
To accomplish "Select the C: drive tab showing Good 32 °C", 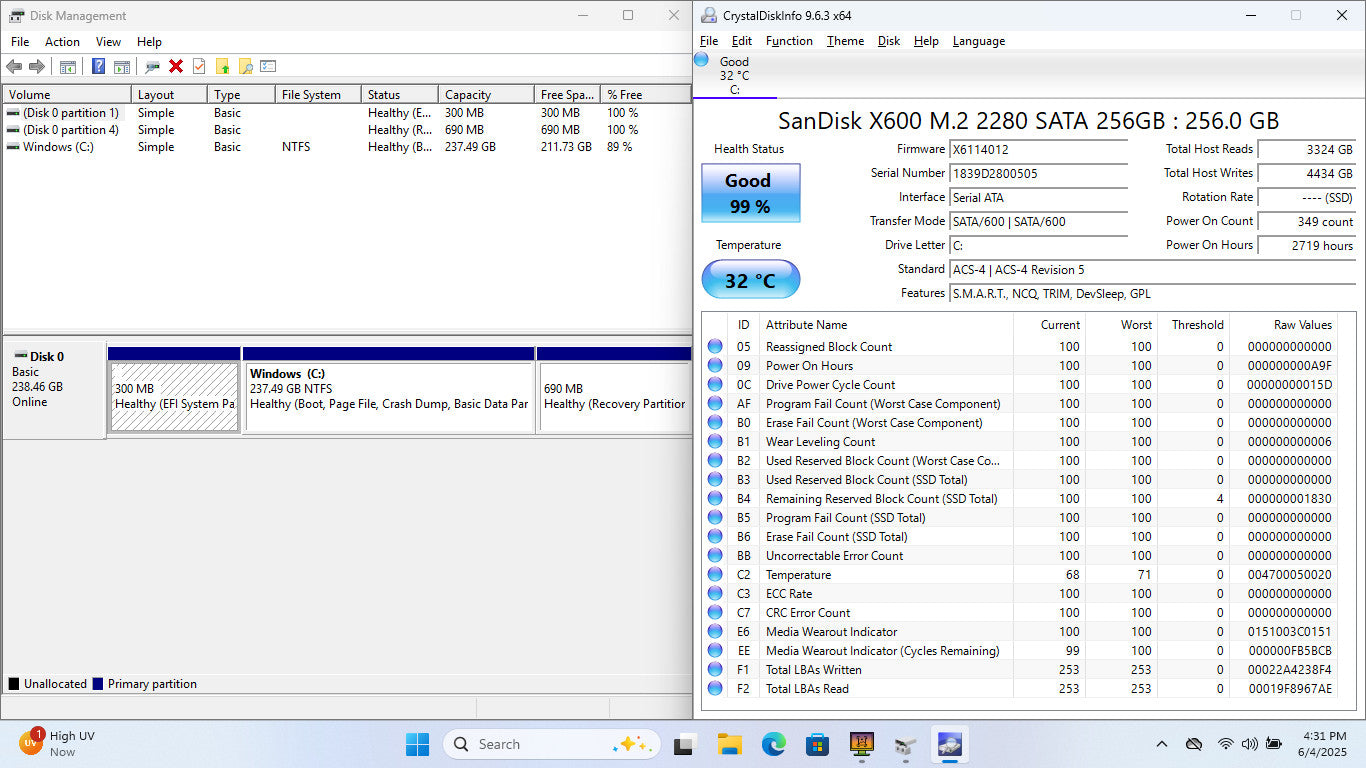I will pos(734,76).
